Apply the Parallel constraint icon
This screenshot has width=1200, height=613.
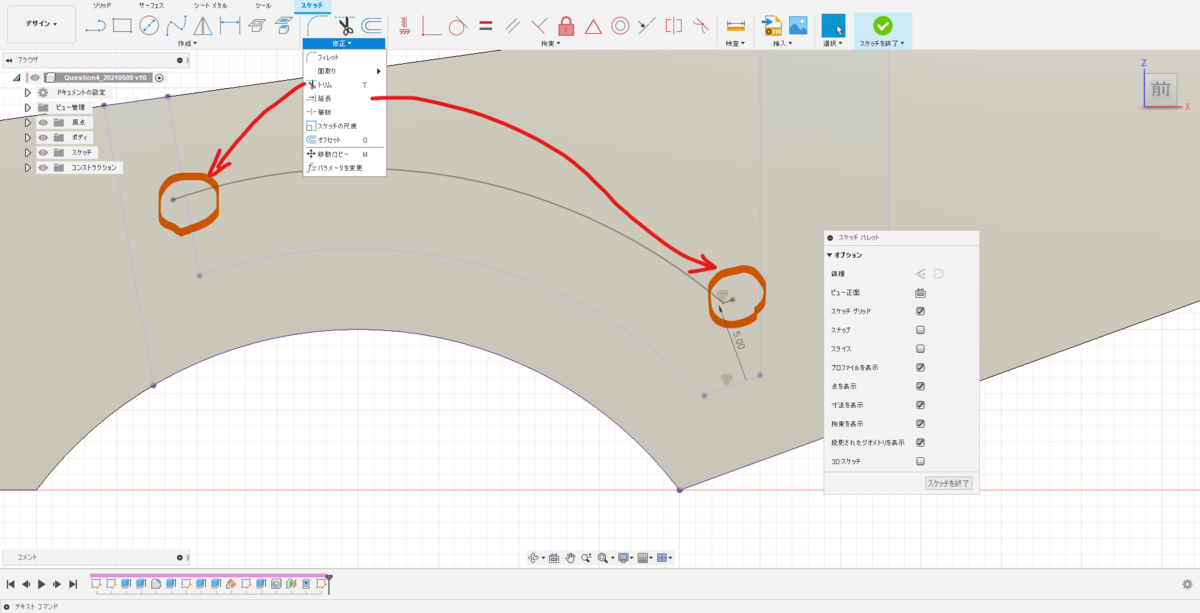tap(512, 26)
